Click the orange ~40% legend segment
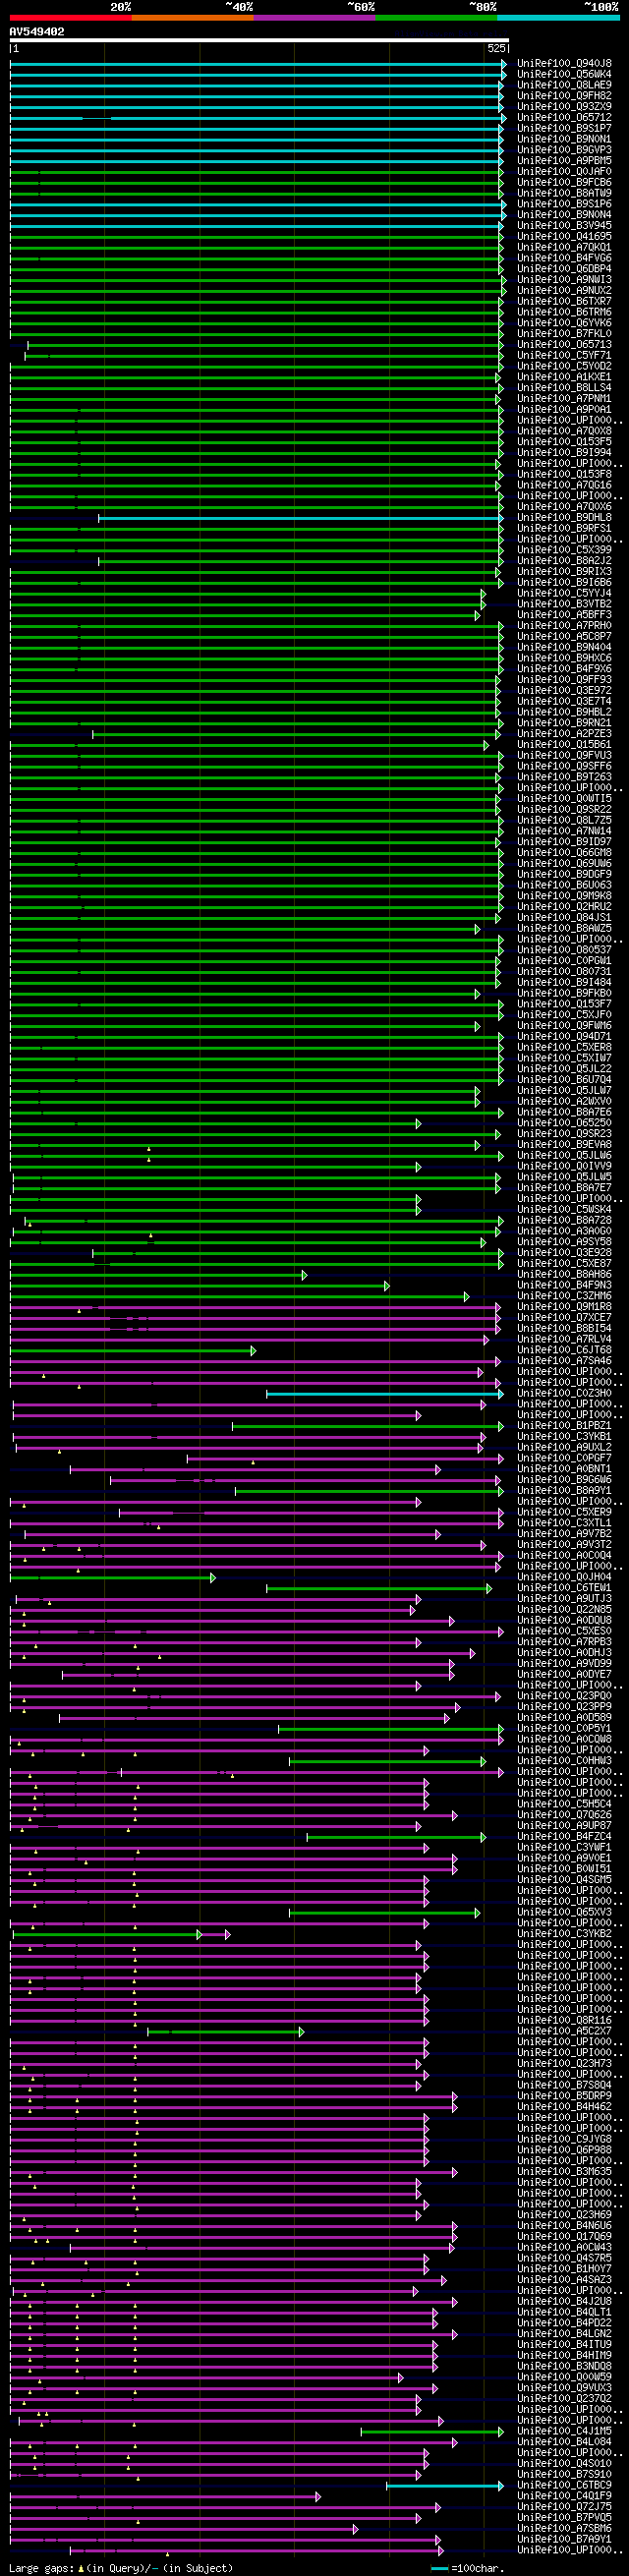Viewport: 629px width, 2576px height. coord(192,17)
